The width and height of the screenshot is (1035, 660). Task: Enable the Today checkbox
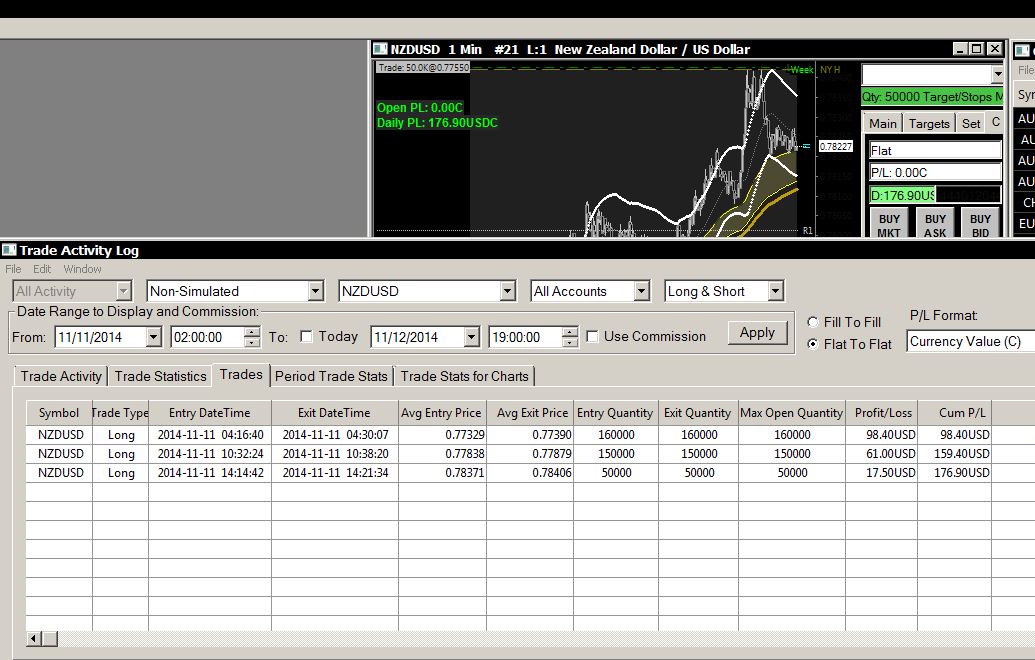coord(306,337)
